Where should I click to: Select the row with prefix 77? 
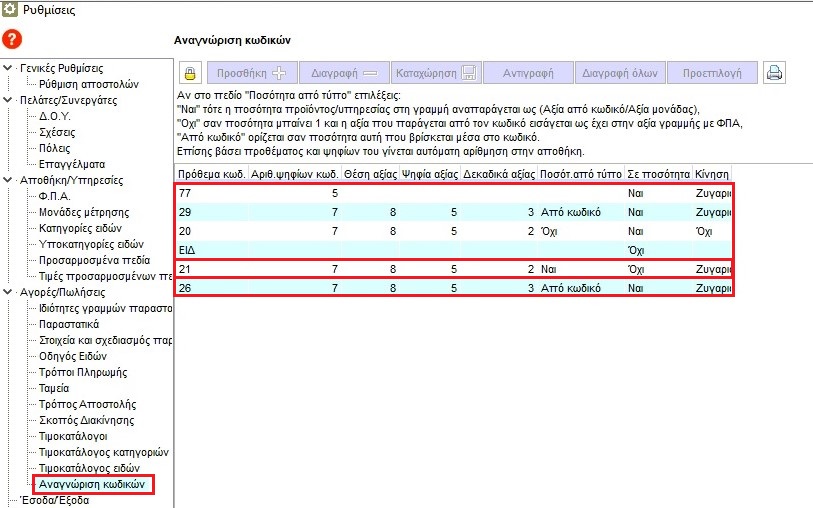(454, 193)
